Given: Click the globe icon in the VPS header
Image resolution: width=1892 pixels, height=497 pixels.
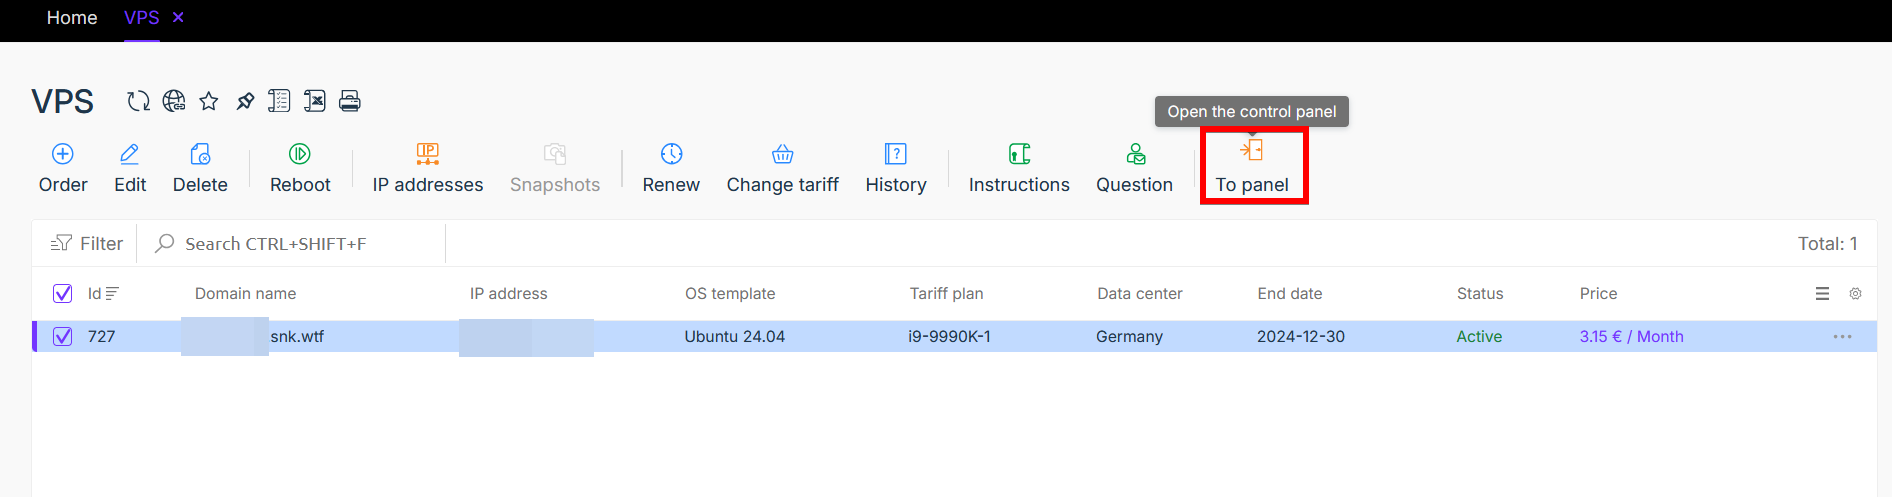Looking at the screenshot, I should click(x=174, y=101).
